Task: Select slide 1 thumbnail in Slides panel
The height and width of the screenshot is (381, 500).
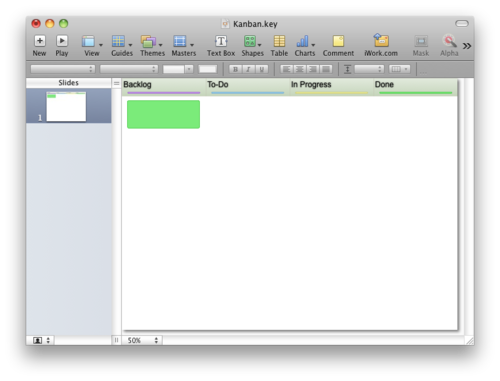Action: click(x=66, y=107)
